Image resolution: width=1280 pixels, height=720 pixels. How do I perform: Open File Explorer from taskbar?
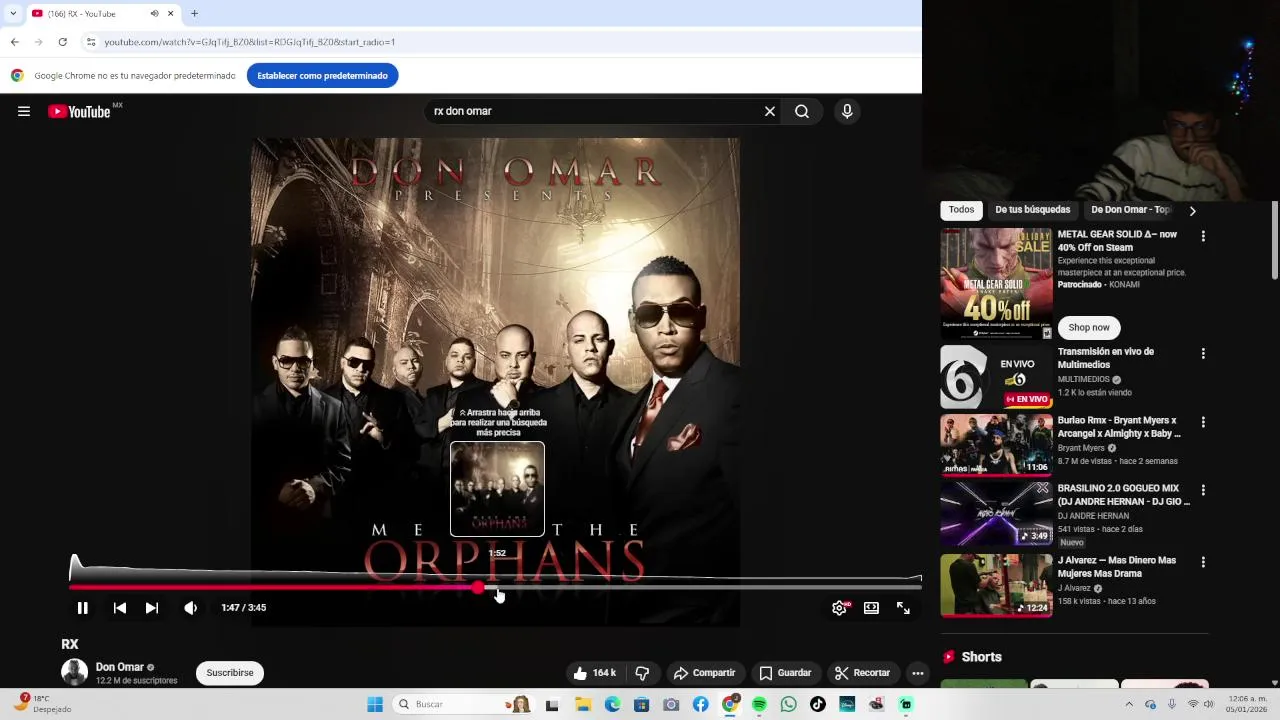[583, 704]
